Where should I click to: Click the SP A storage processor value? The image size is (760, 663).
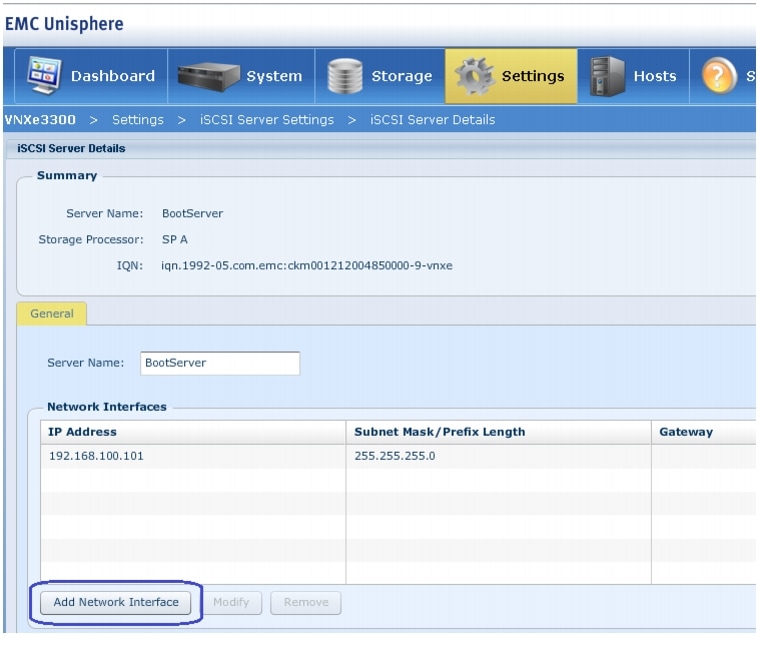point(174,239)
